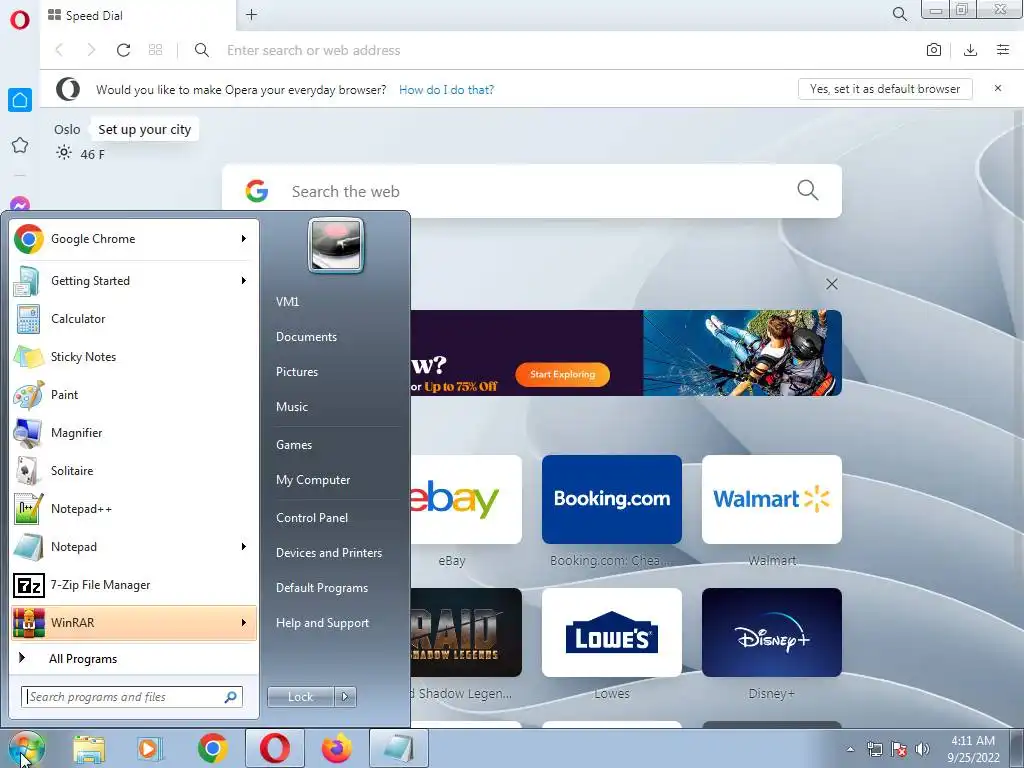This screenshot has height=768, width=1024.
Task: Click the Start Exploring banner button
Action: click(x=562, y=374)
